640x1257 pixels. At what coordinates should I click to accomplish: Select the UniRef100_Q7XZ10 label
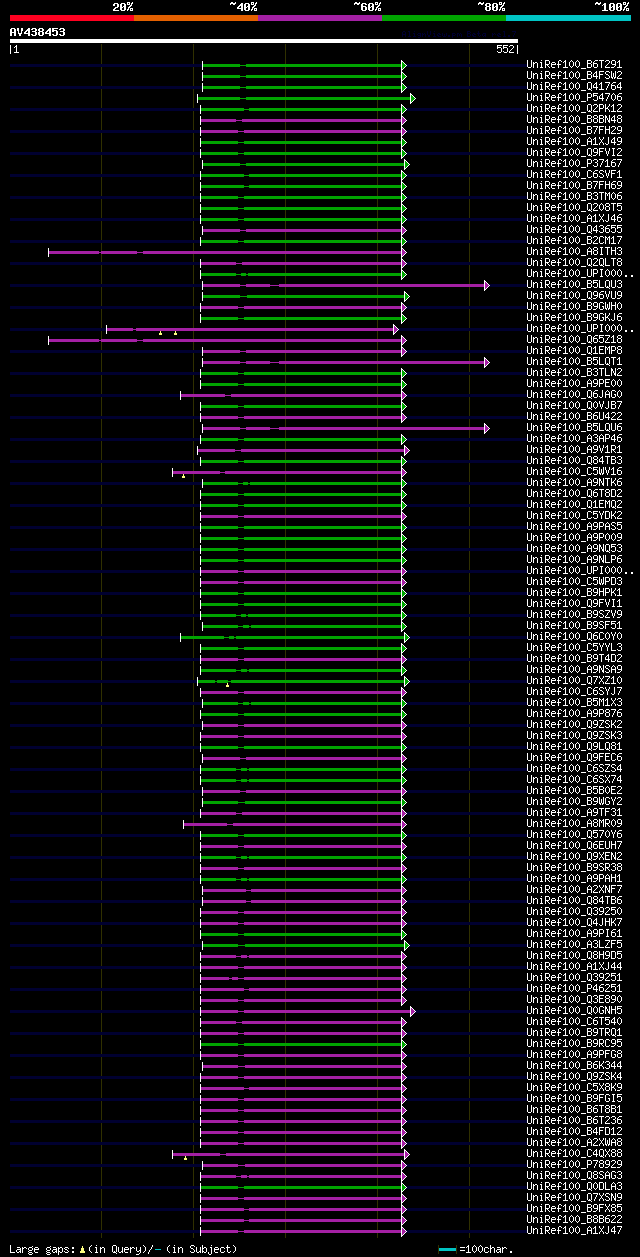573,681
